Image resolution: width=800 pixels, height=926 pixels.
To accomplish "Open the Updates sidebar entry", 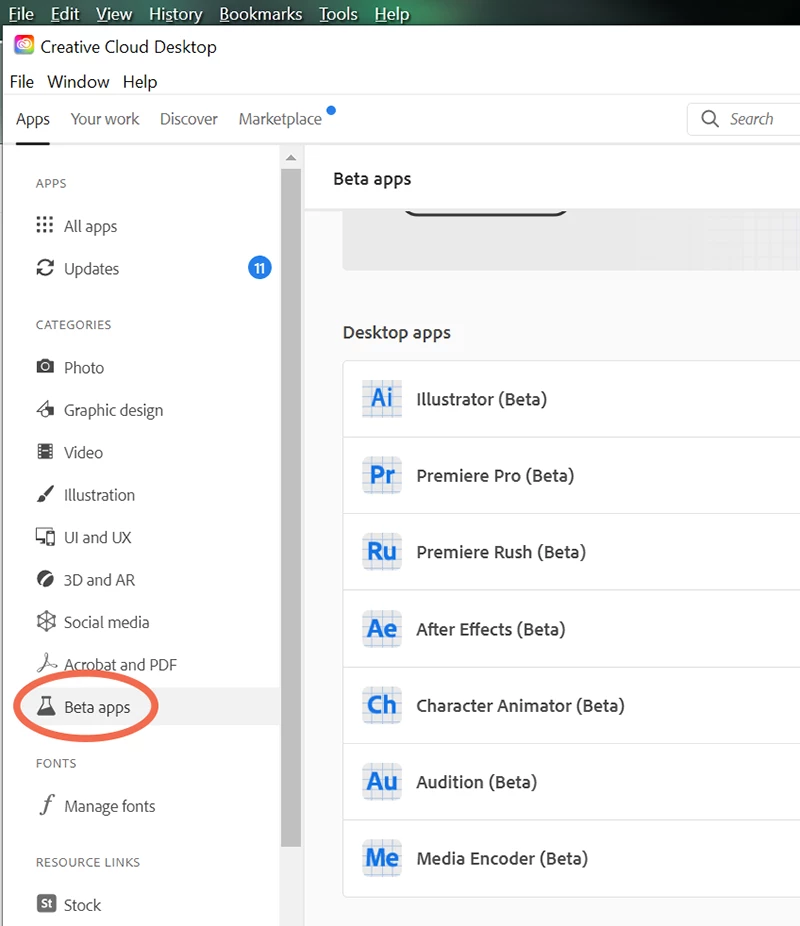I will tap(92, 269).
